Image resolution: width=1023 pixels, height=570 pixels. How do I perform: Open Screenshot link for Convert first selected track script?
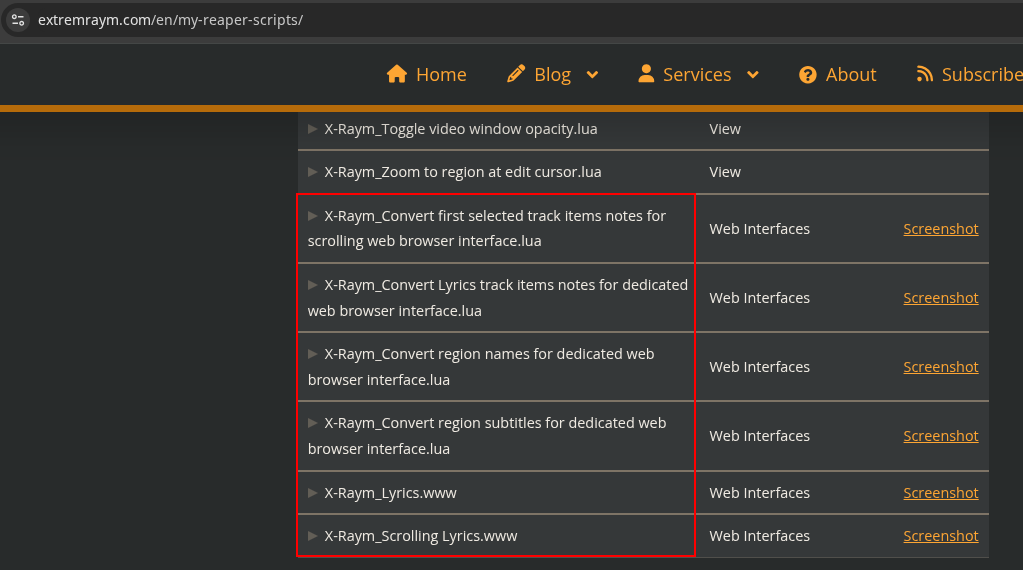pyautogui.click(x=940, y=229)
